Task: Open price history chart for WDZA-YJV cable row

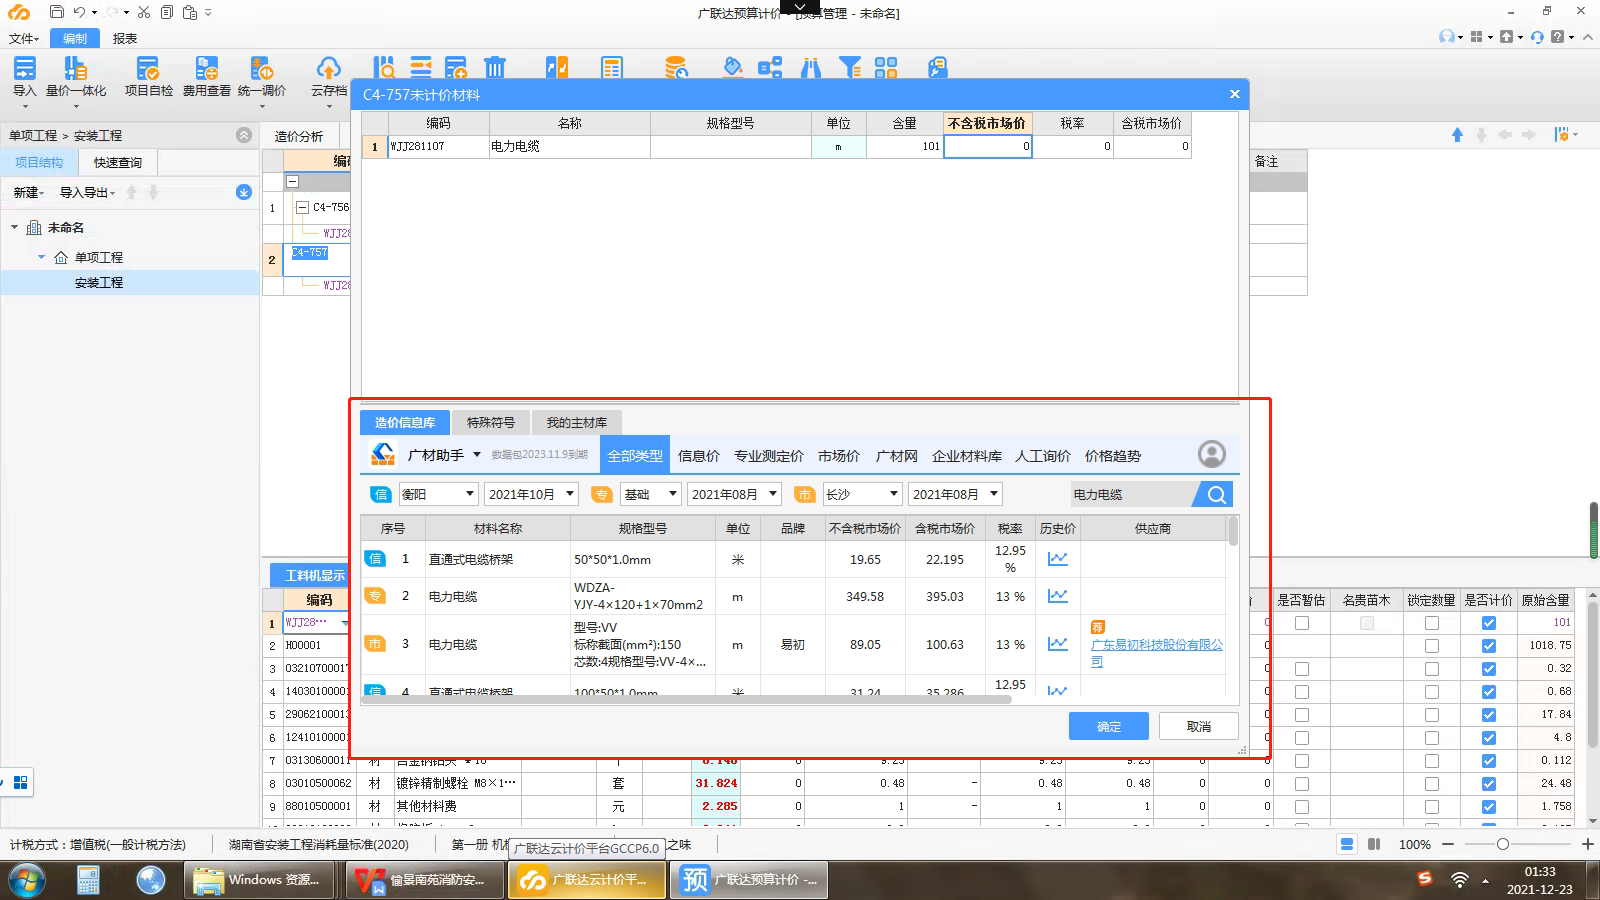Action: (1057, 596)
